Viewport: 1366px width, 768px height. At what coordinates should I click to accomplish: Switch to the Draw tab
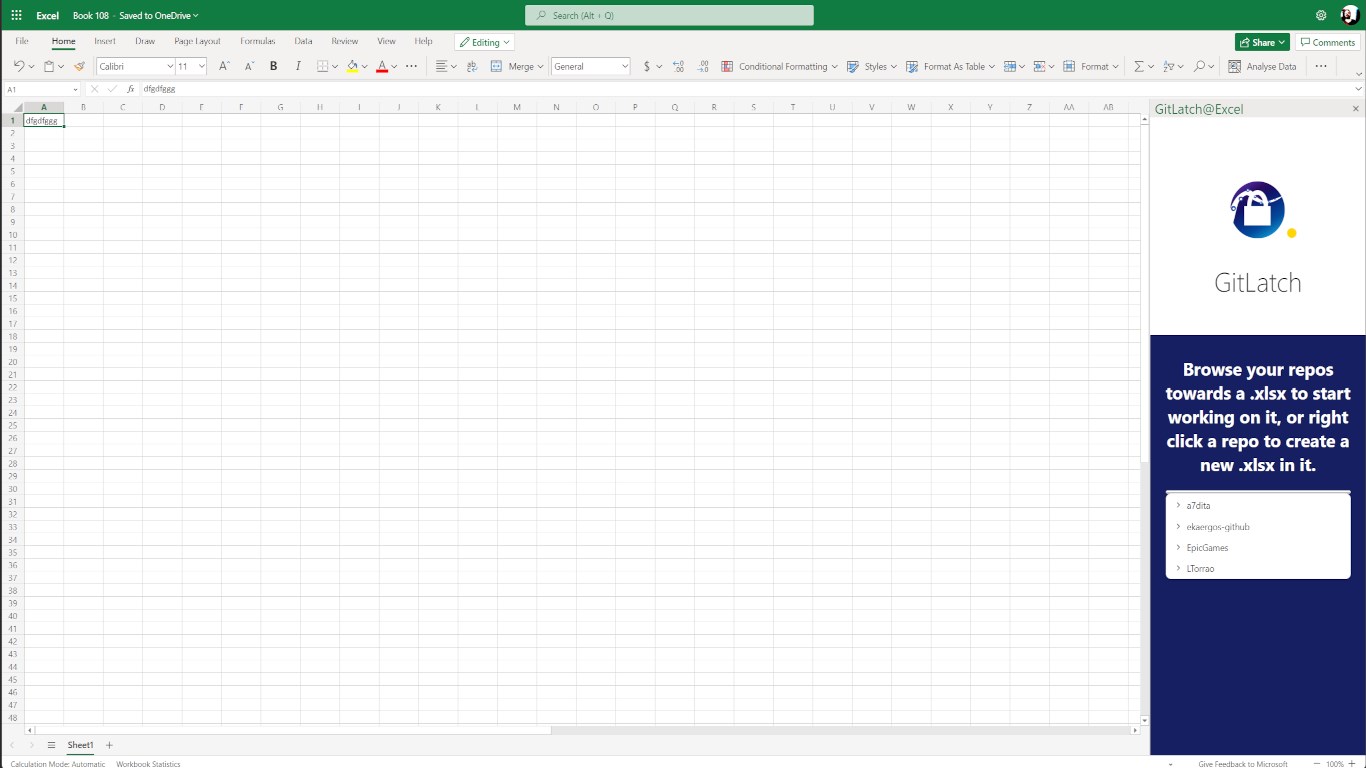coord(145,41)
